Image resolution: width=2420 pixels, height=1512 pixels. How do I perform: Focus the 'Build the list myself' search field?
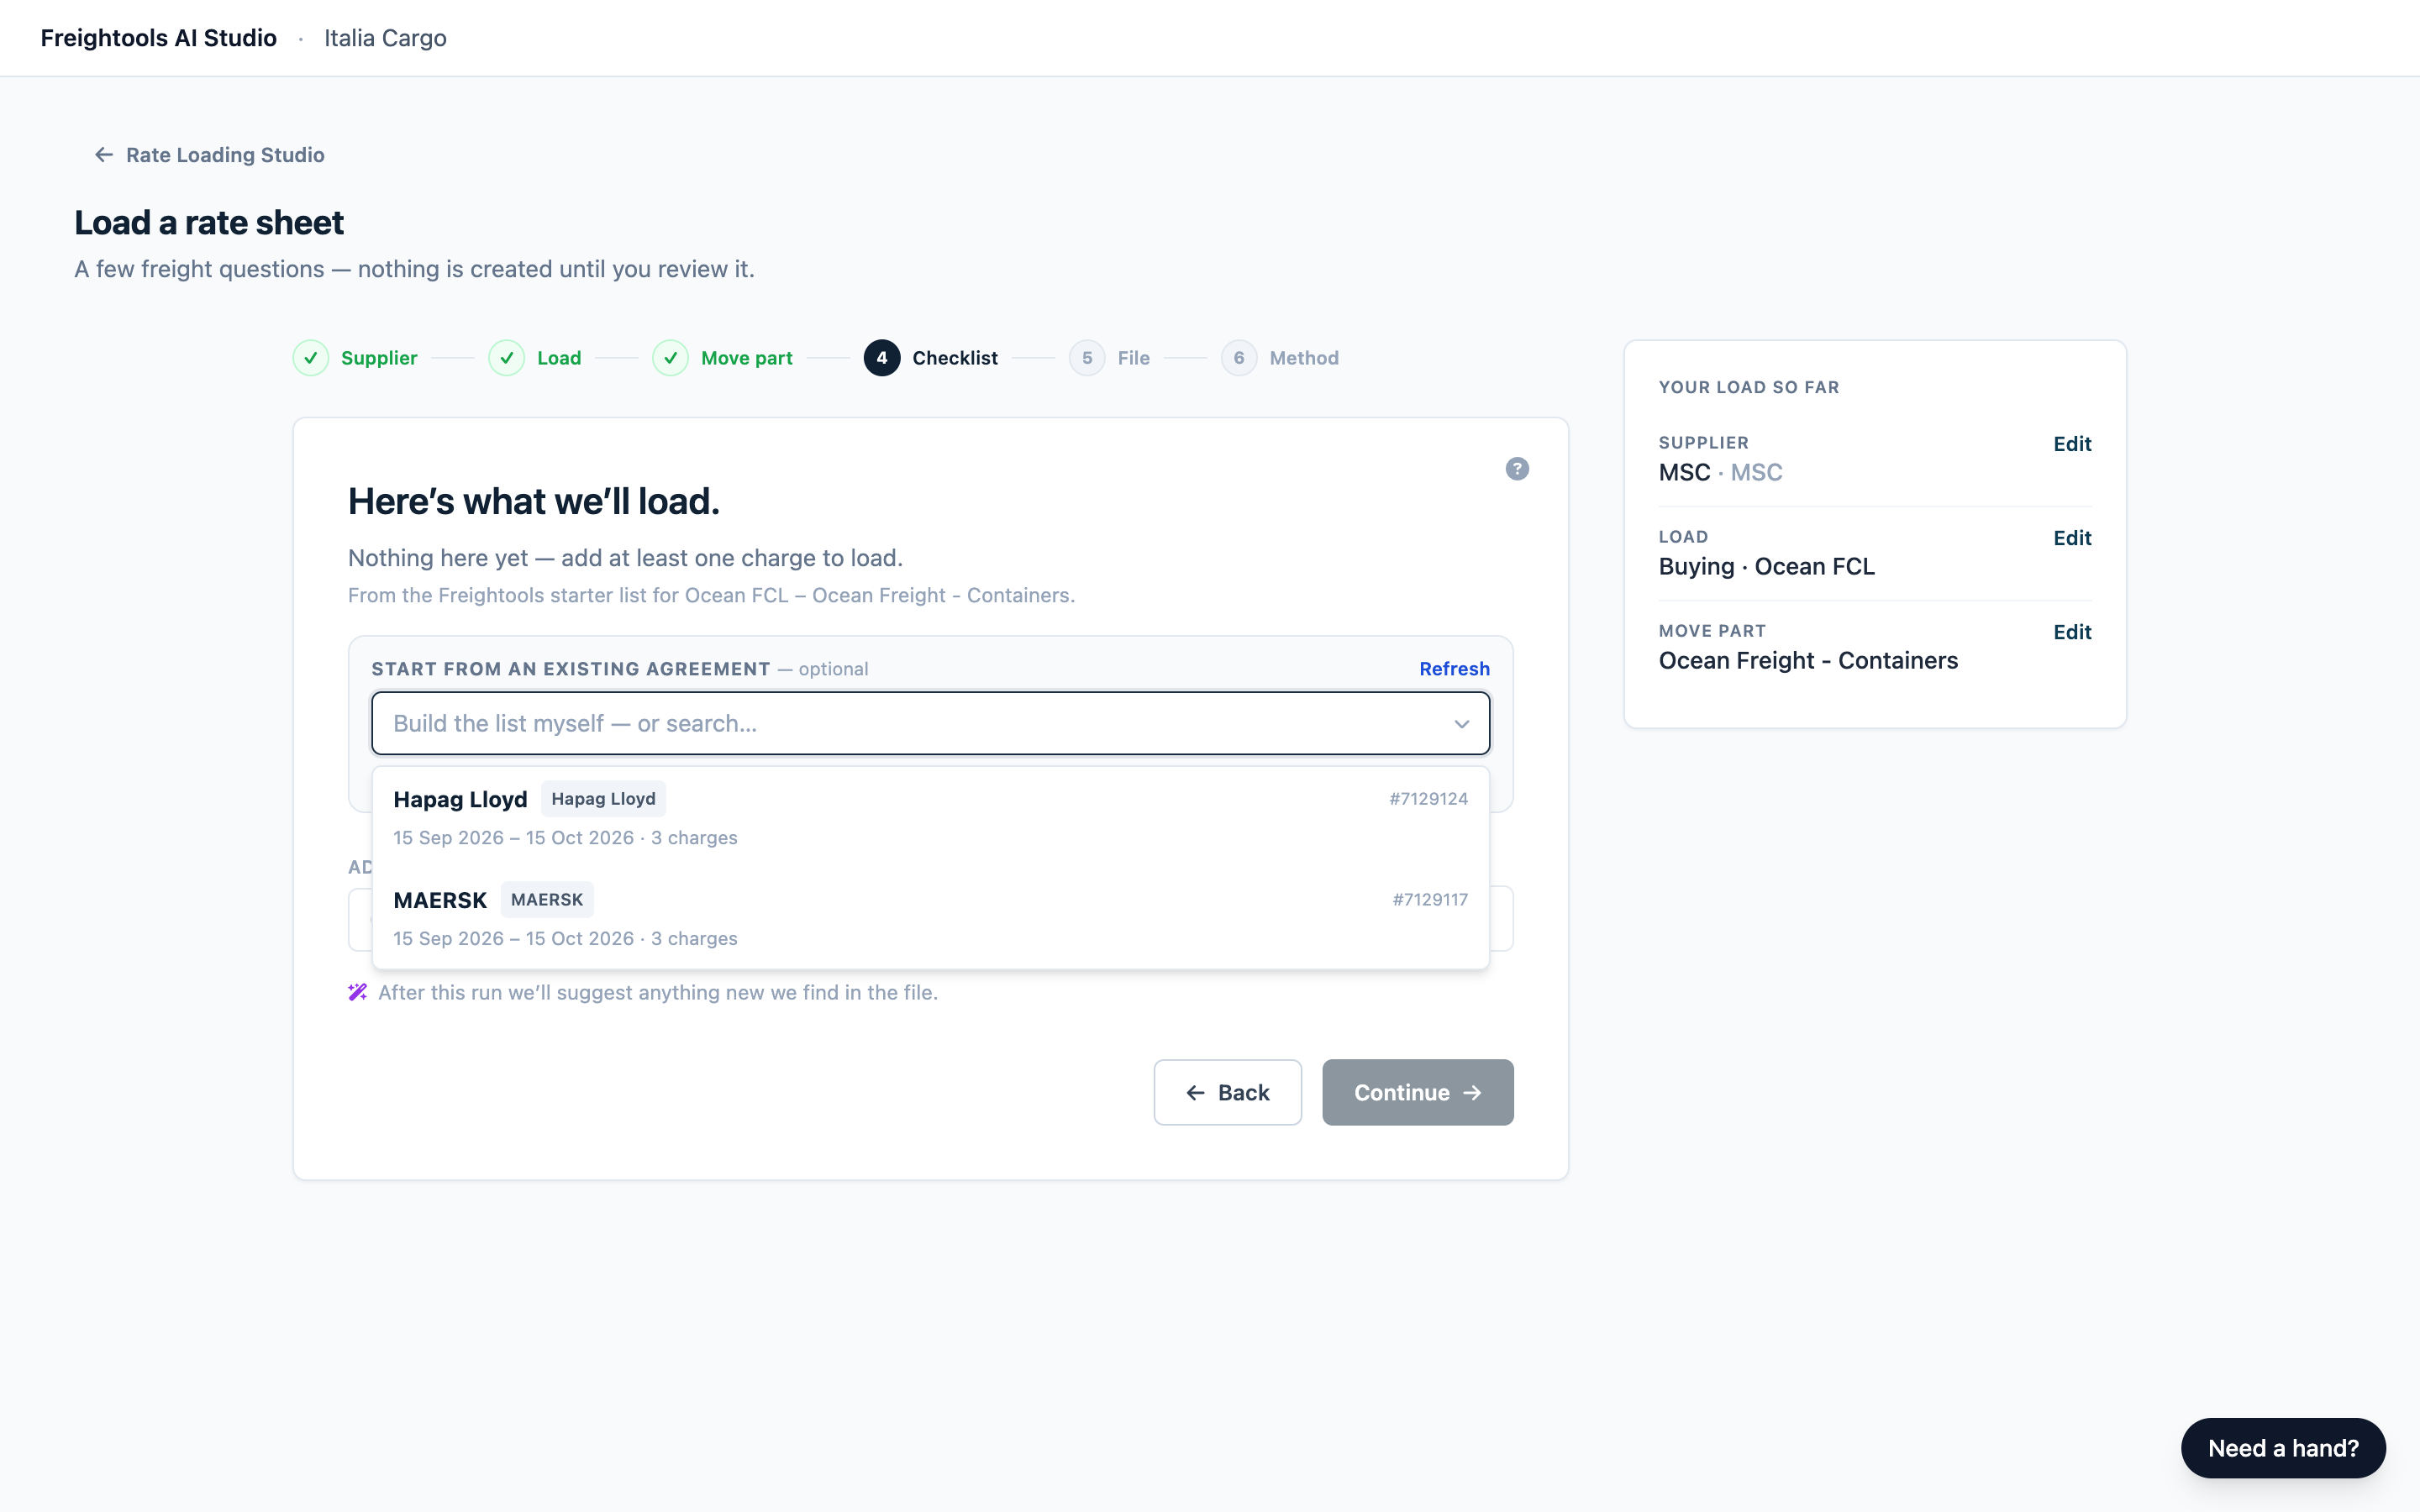(930, 723)
